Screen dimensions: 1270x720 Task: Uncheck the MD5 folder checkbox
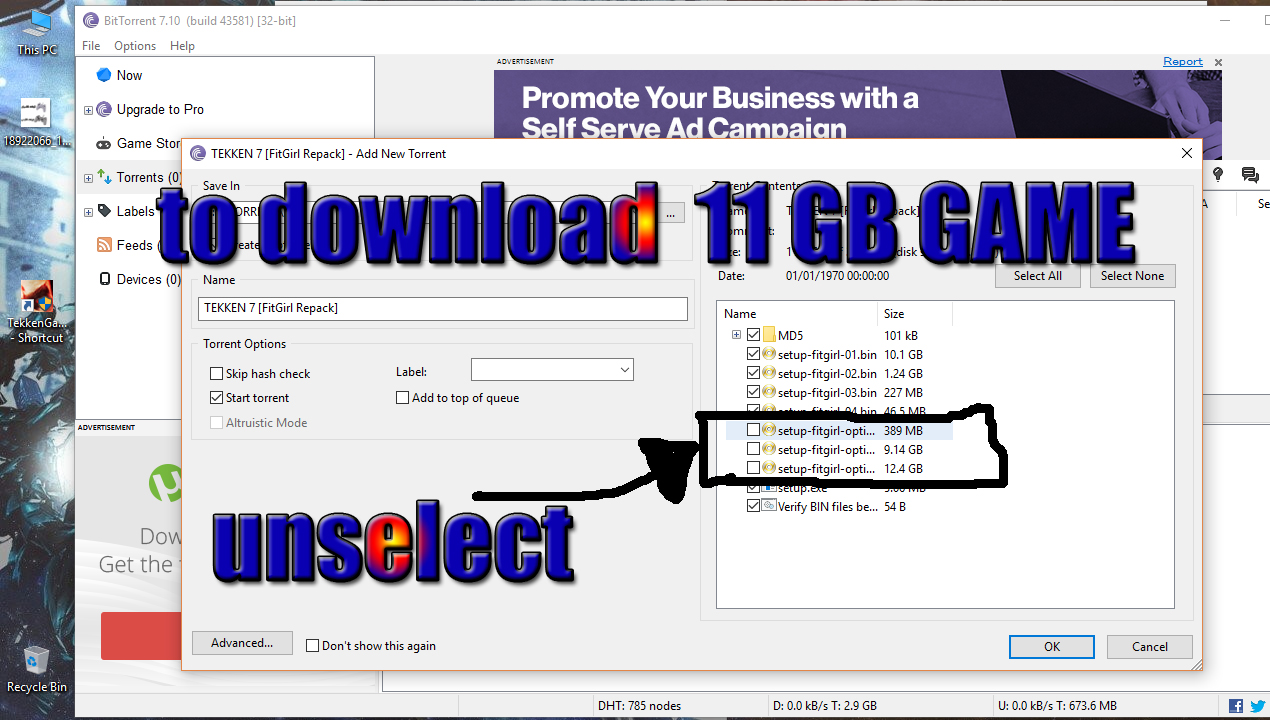(x=753, y=335)
